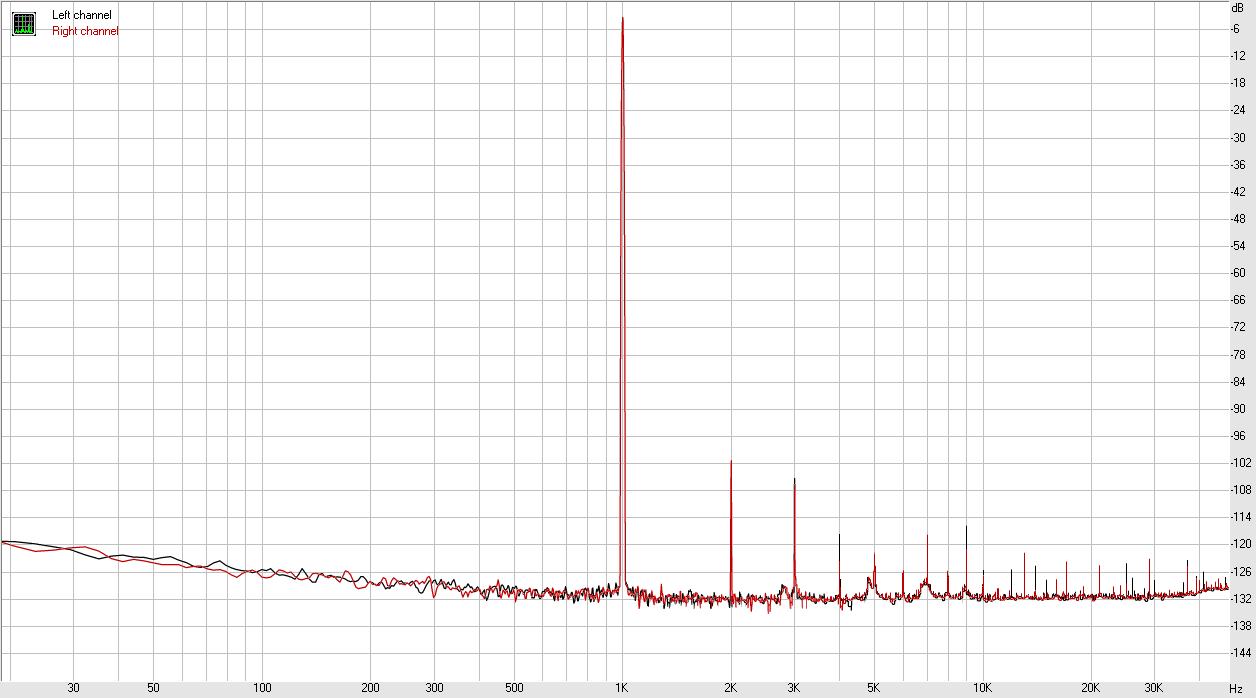1256x698 pixels.
Task: Click the dB unit label at top right
Action: [1238, 7]
